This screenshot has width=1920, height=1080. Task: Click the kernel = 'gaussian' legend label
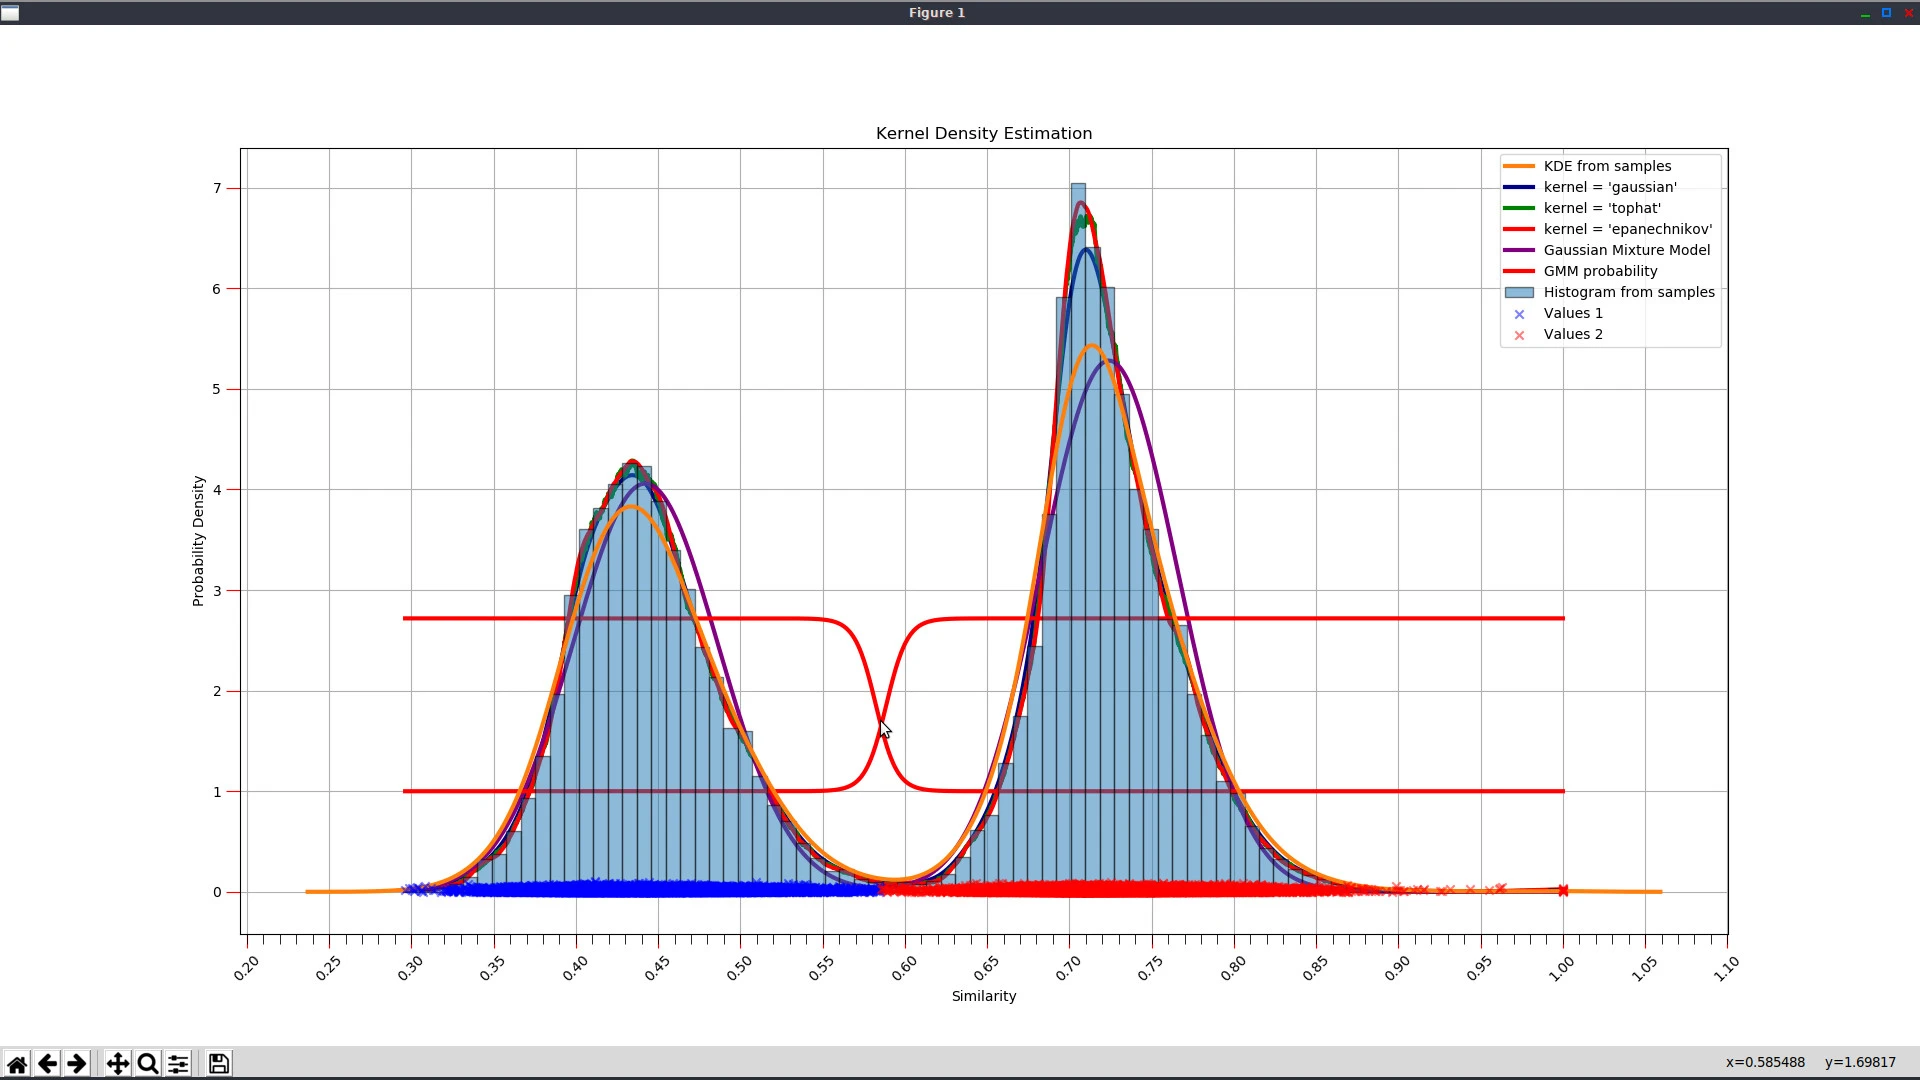tap(1609, 187)
